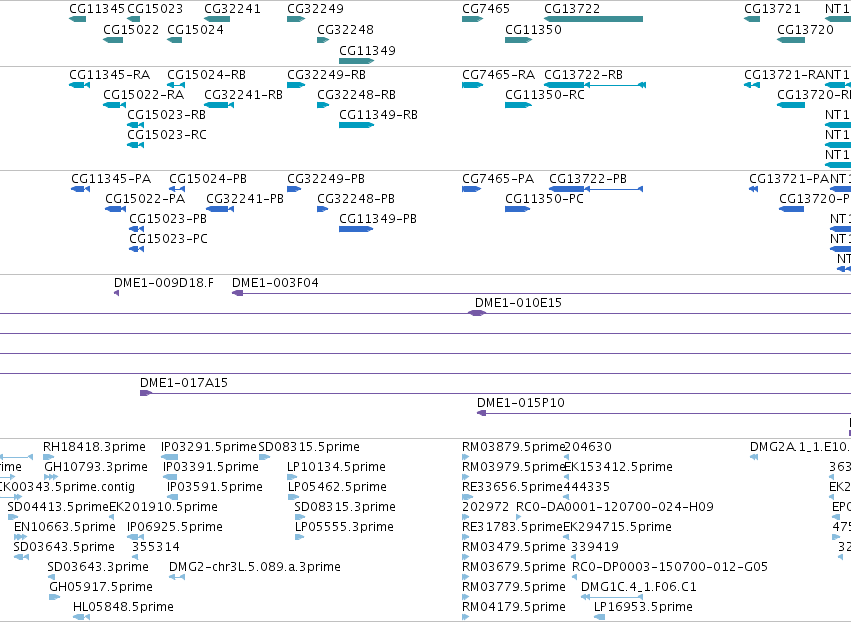The height and width of the screenshot is (622, 851).
Task: Click the RH18418.3prime EST label
Action: pyautogui.click(x=94, y=447)
